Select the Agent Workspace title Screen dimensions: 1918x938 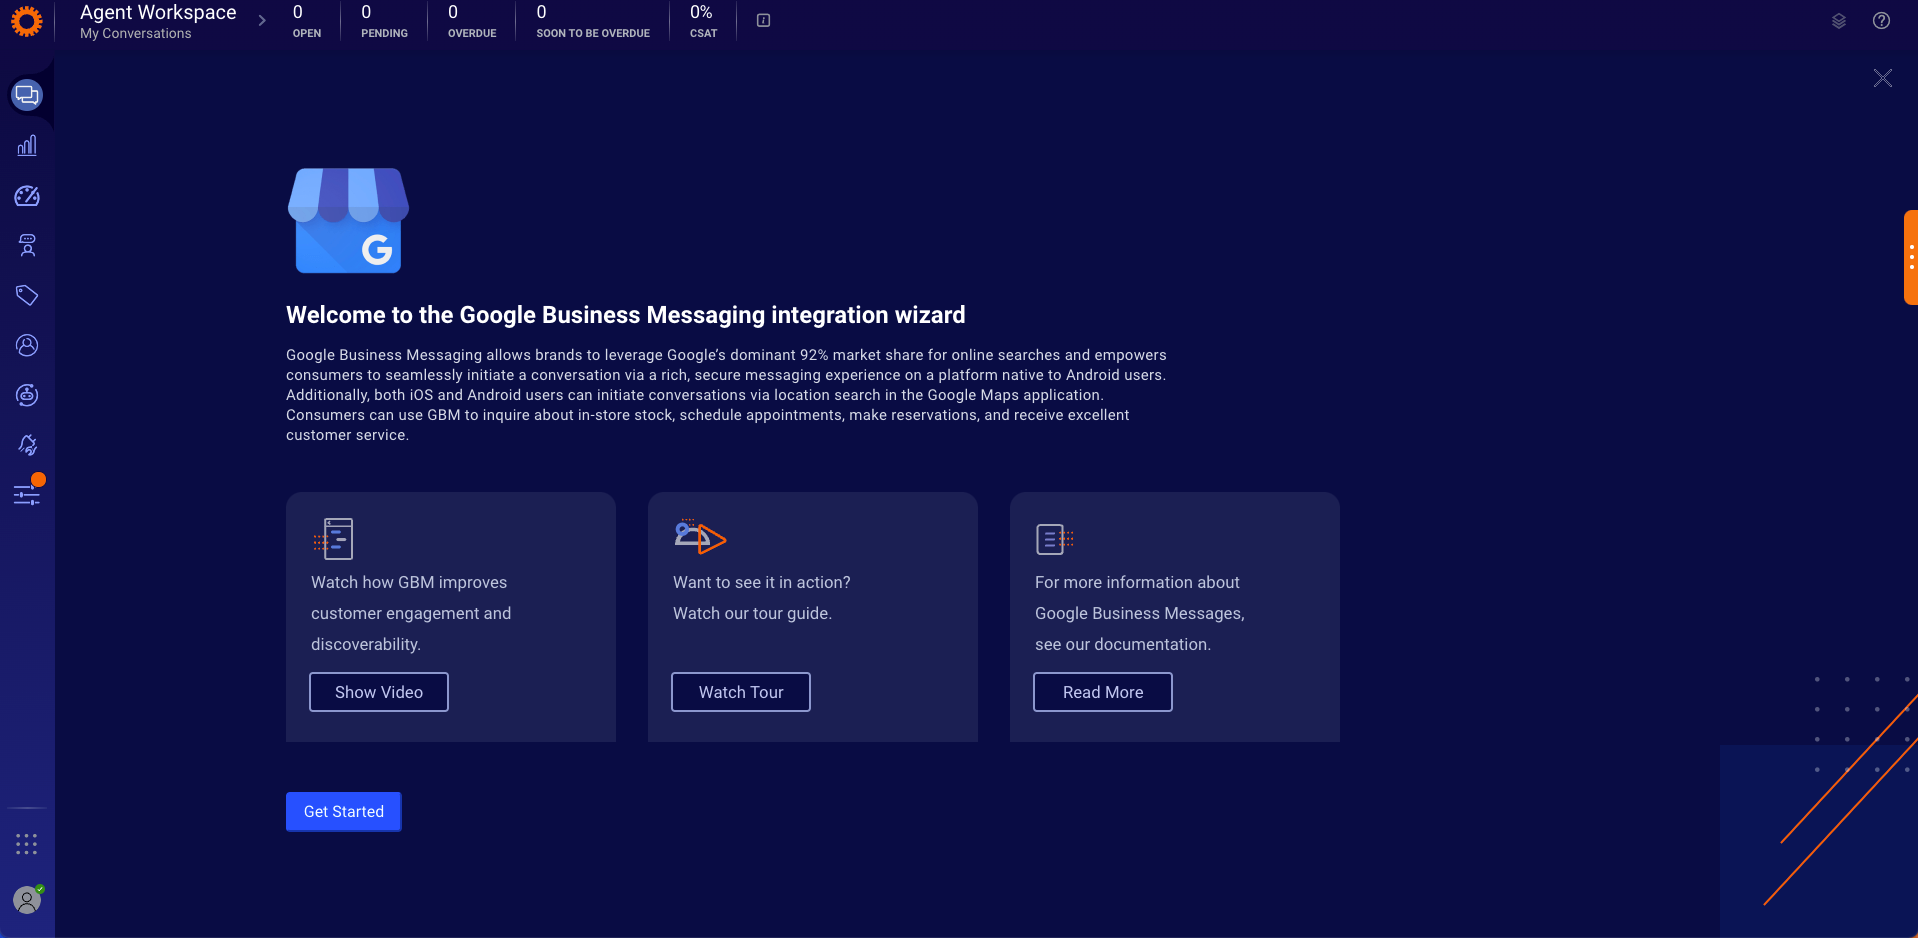(158, 12)
